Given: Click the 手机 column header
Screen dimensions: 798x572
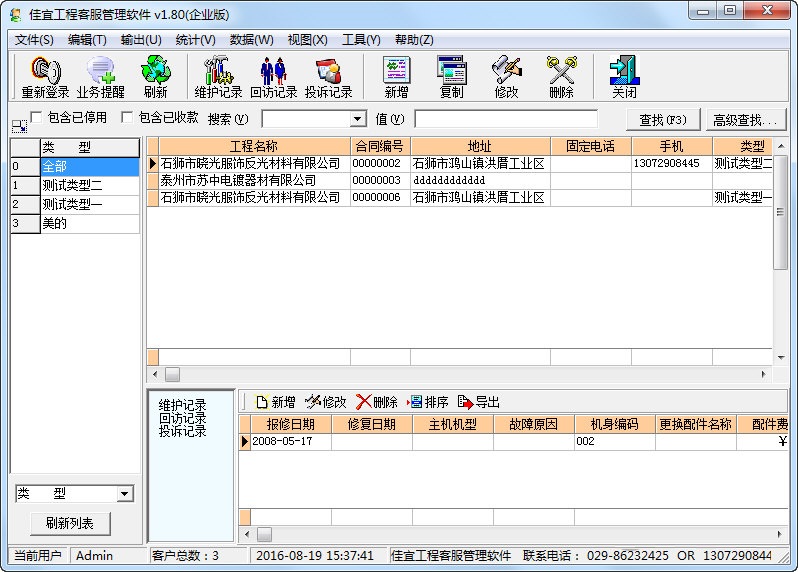Looking at the screenshot, I should tap(672, 146).
